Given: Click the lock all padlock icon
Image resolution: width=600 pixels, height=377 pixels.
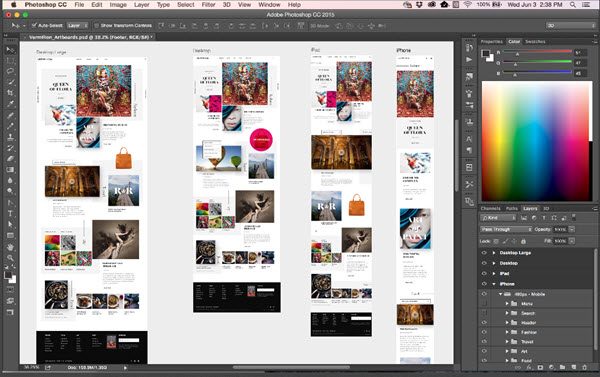Looking at the screenshot, I should point(523,241).
